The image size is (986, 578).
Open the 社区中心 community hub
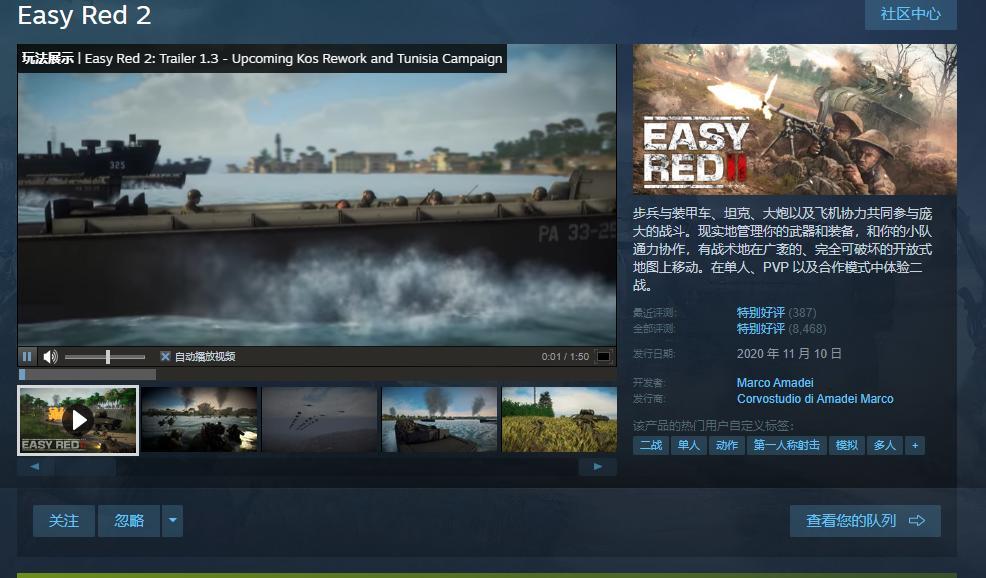[x=911, y=14]
